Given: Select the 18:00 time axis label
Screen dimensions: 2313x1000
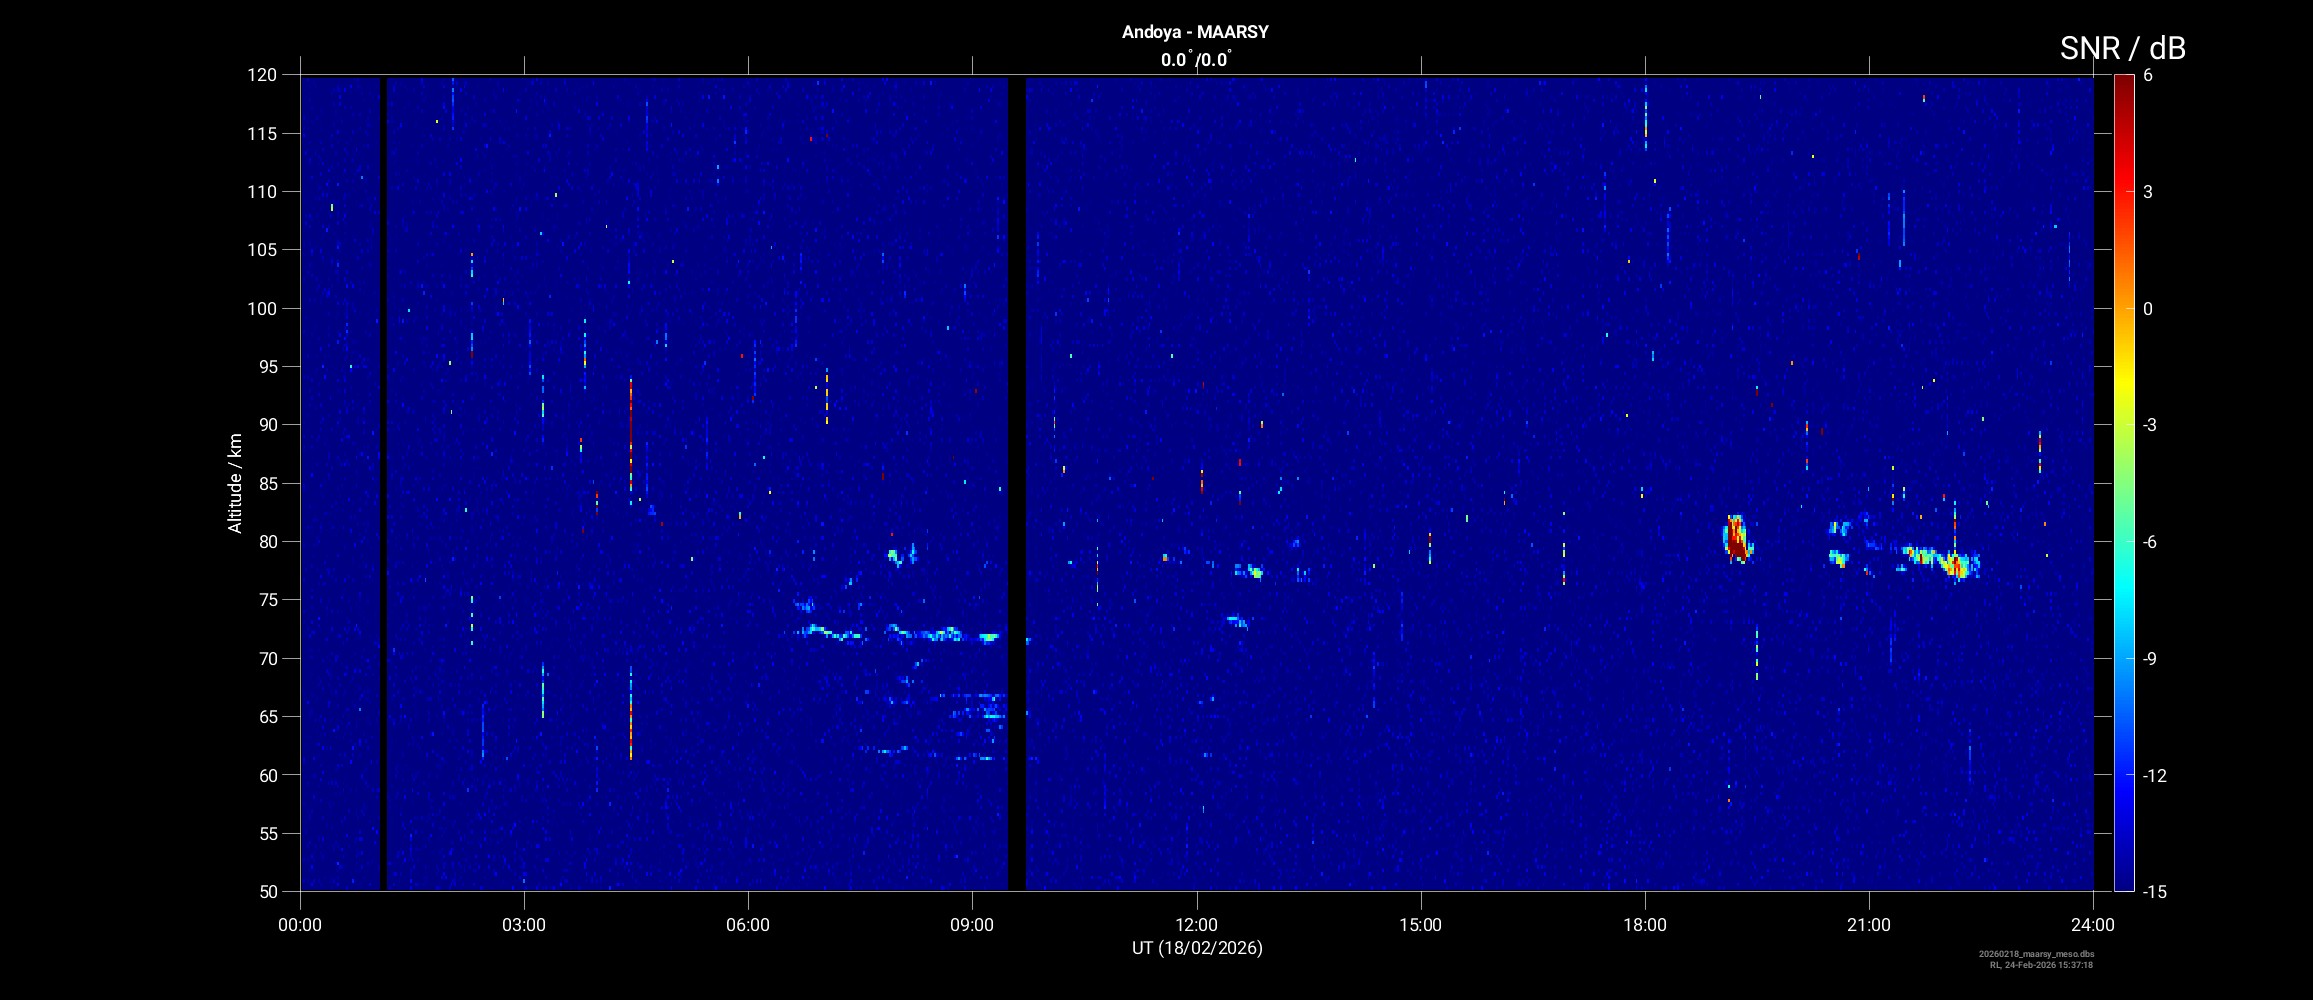Looking at the screenshot, I should pyautogui.click(x=1644, y=925).
